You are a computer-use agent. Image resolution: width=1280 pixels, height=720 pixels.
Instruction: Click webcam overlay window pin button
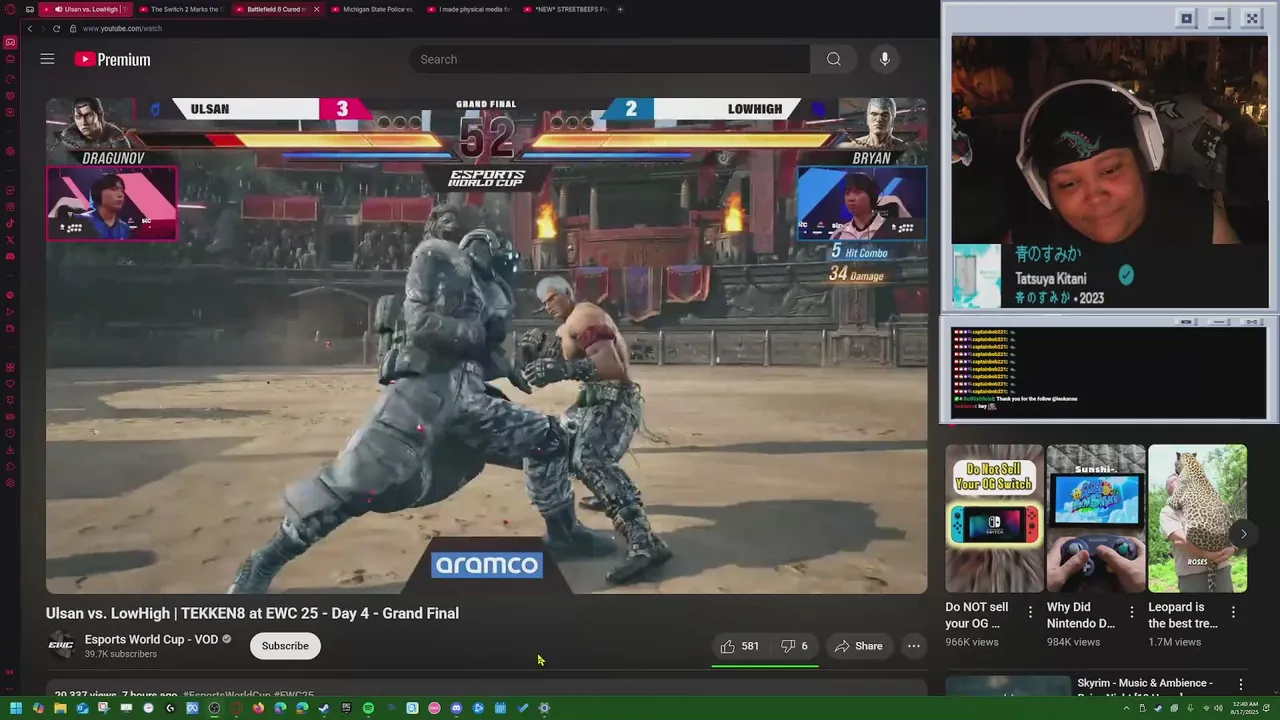1187,18
